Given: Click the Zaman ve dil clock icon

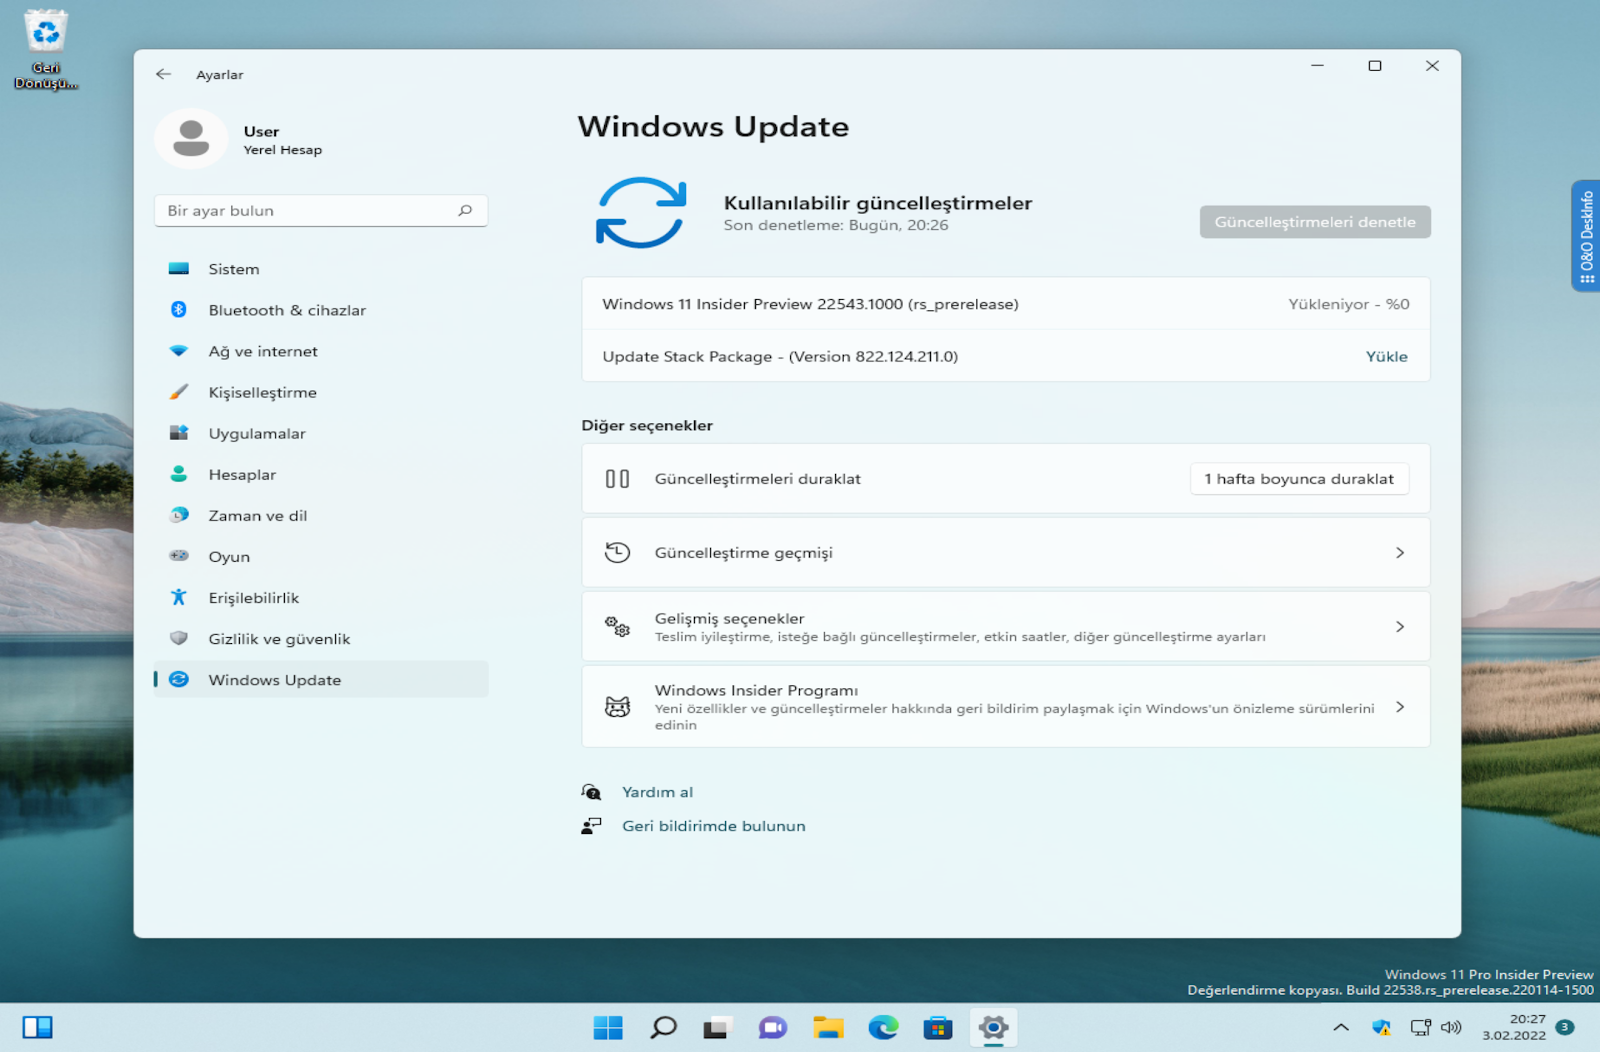Looking at the screenshot, I should click(179, 515).
